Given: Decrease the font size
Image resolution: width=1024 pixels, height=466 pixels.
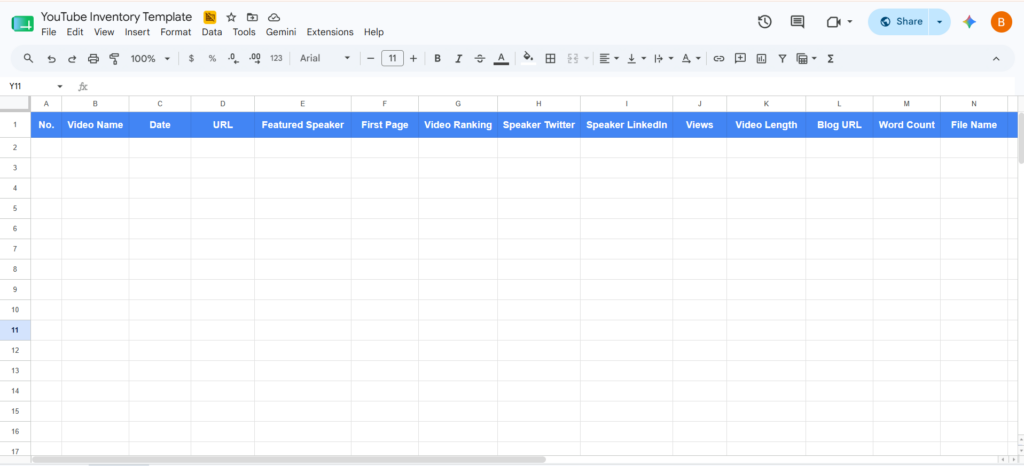Looking at the screenshot, I should pyautogui.click(x=370, y=59).
